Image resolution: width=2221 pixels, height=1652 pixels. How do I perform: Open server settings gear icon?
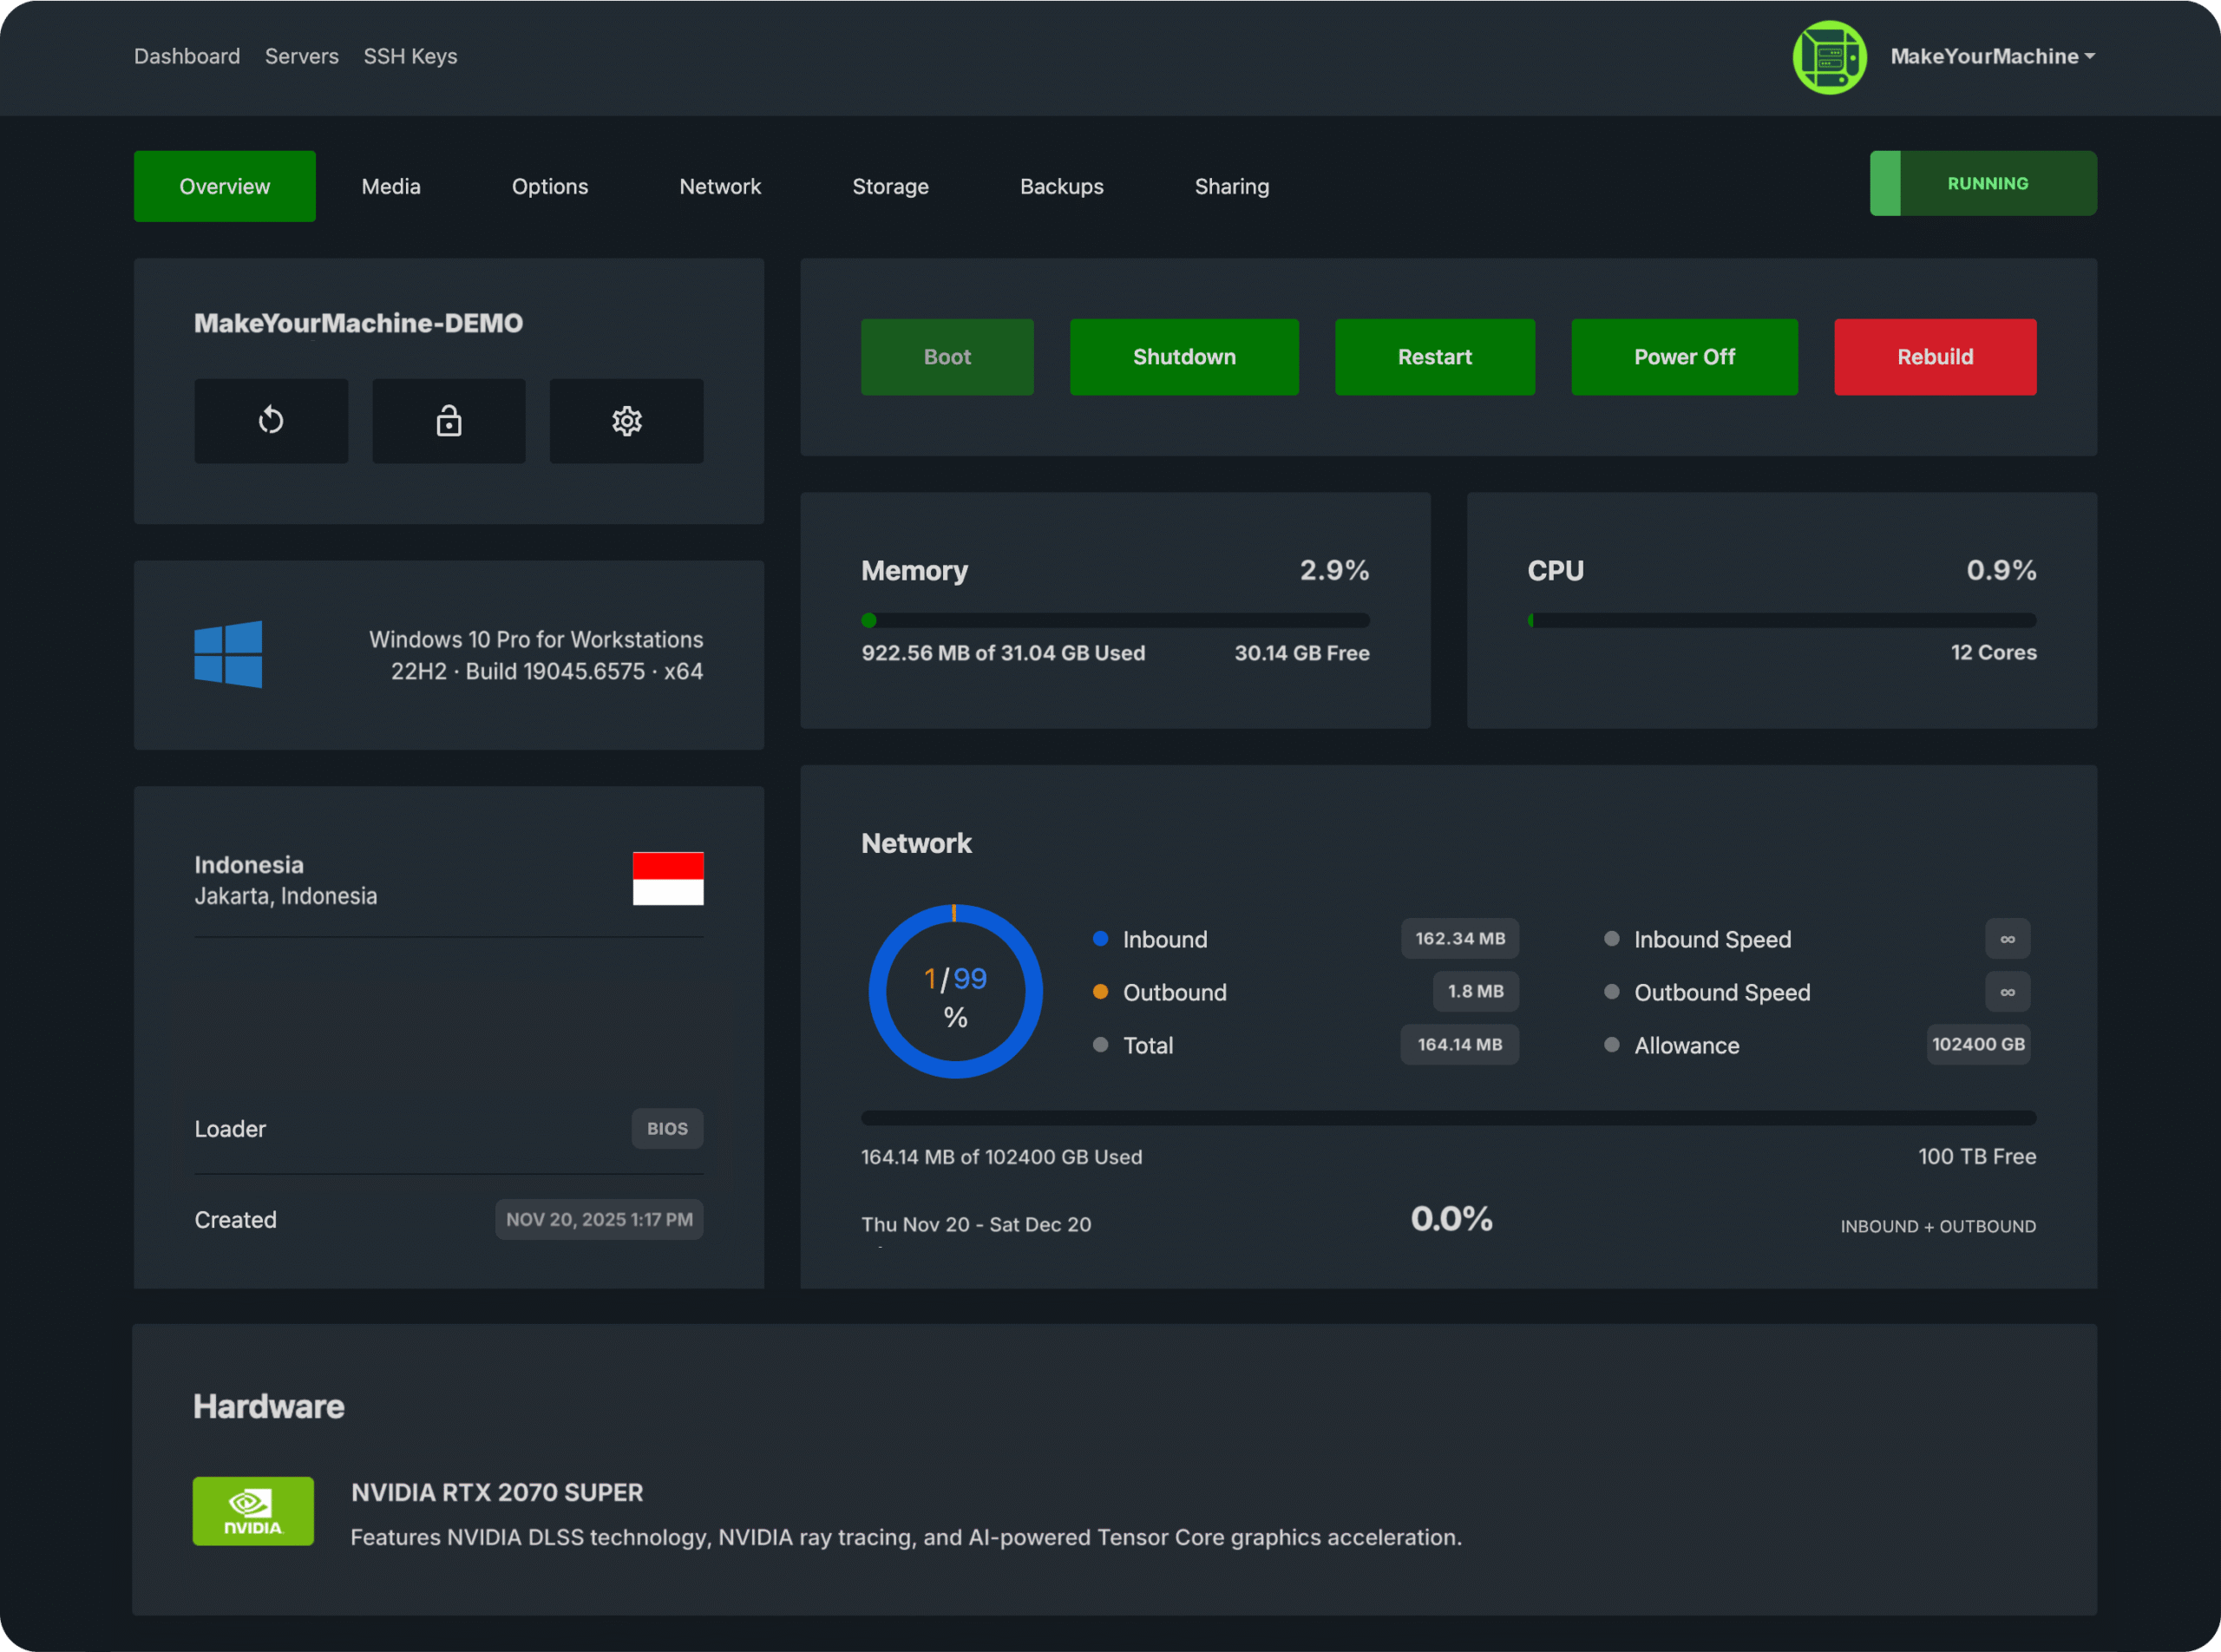[627, 421]
